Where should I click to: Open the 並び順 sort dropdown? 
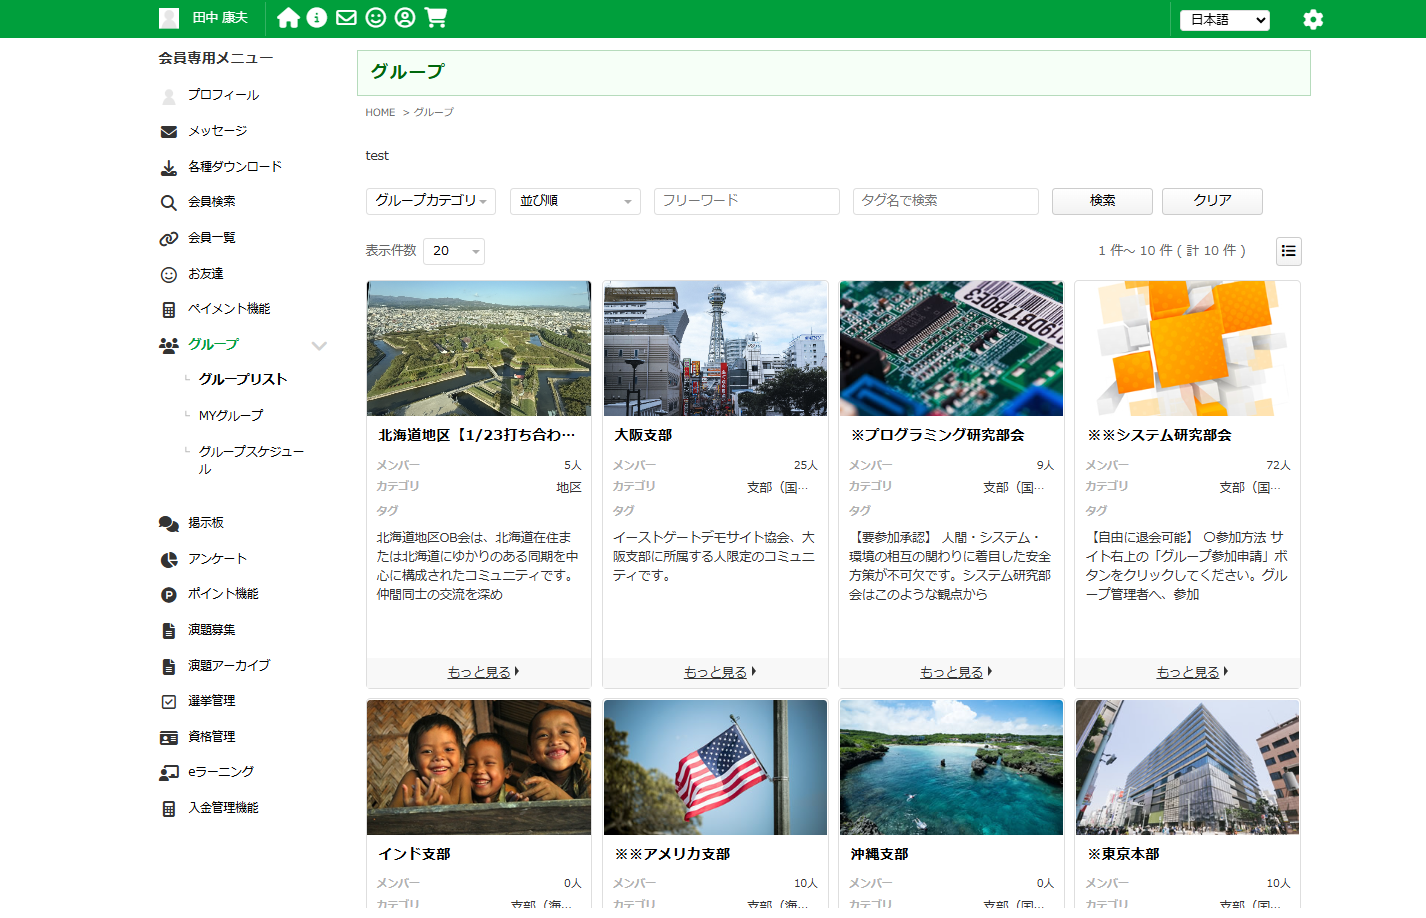tap(575, 201)
